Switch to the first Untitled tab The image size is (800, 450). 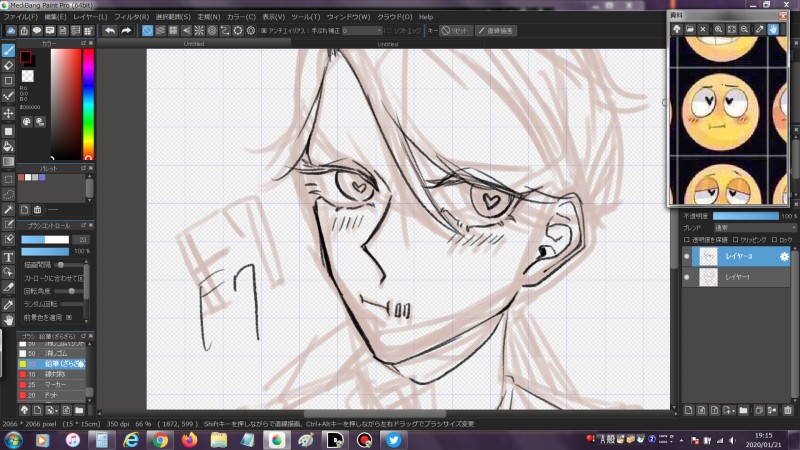point(194,44)
